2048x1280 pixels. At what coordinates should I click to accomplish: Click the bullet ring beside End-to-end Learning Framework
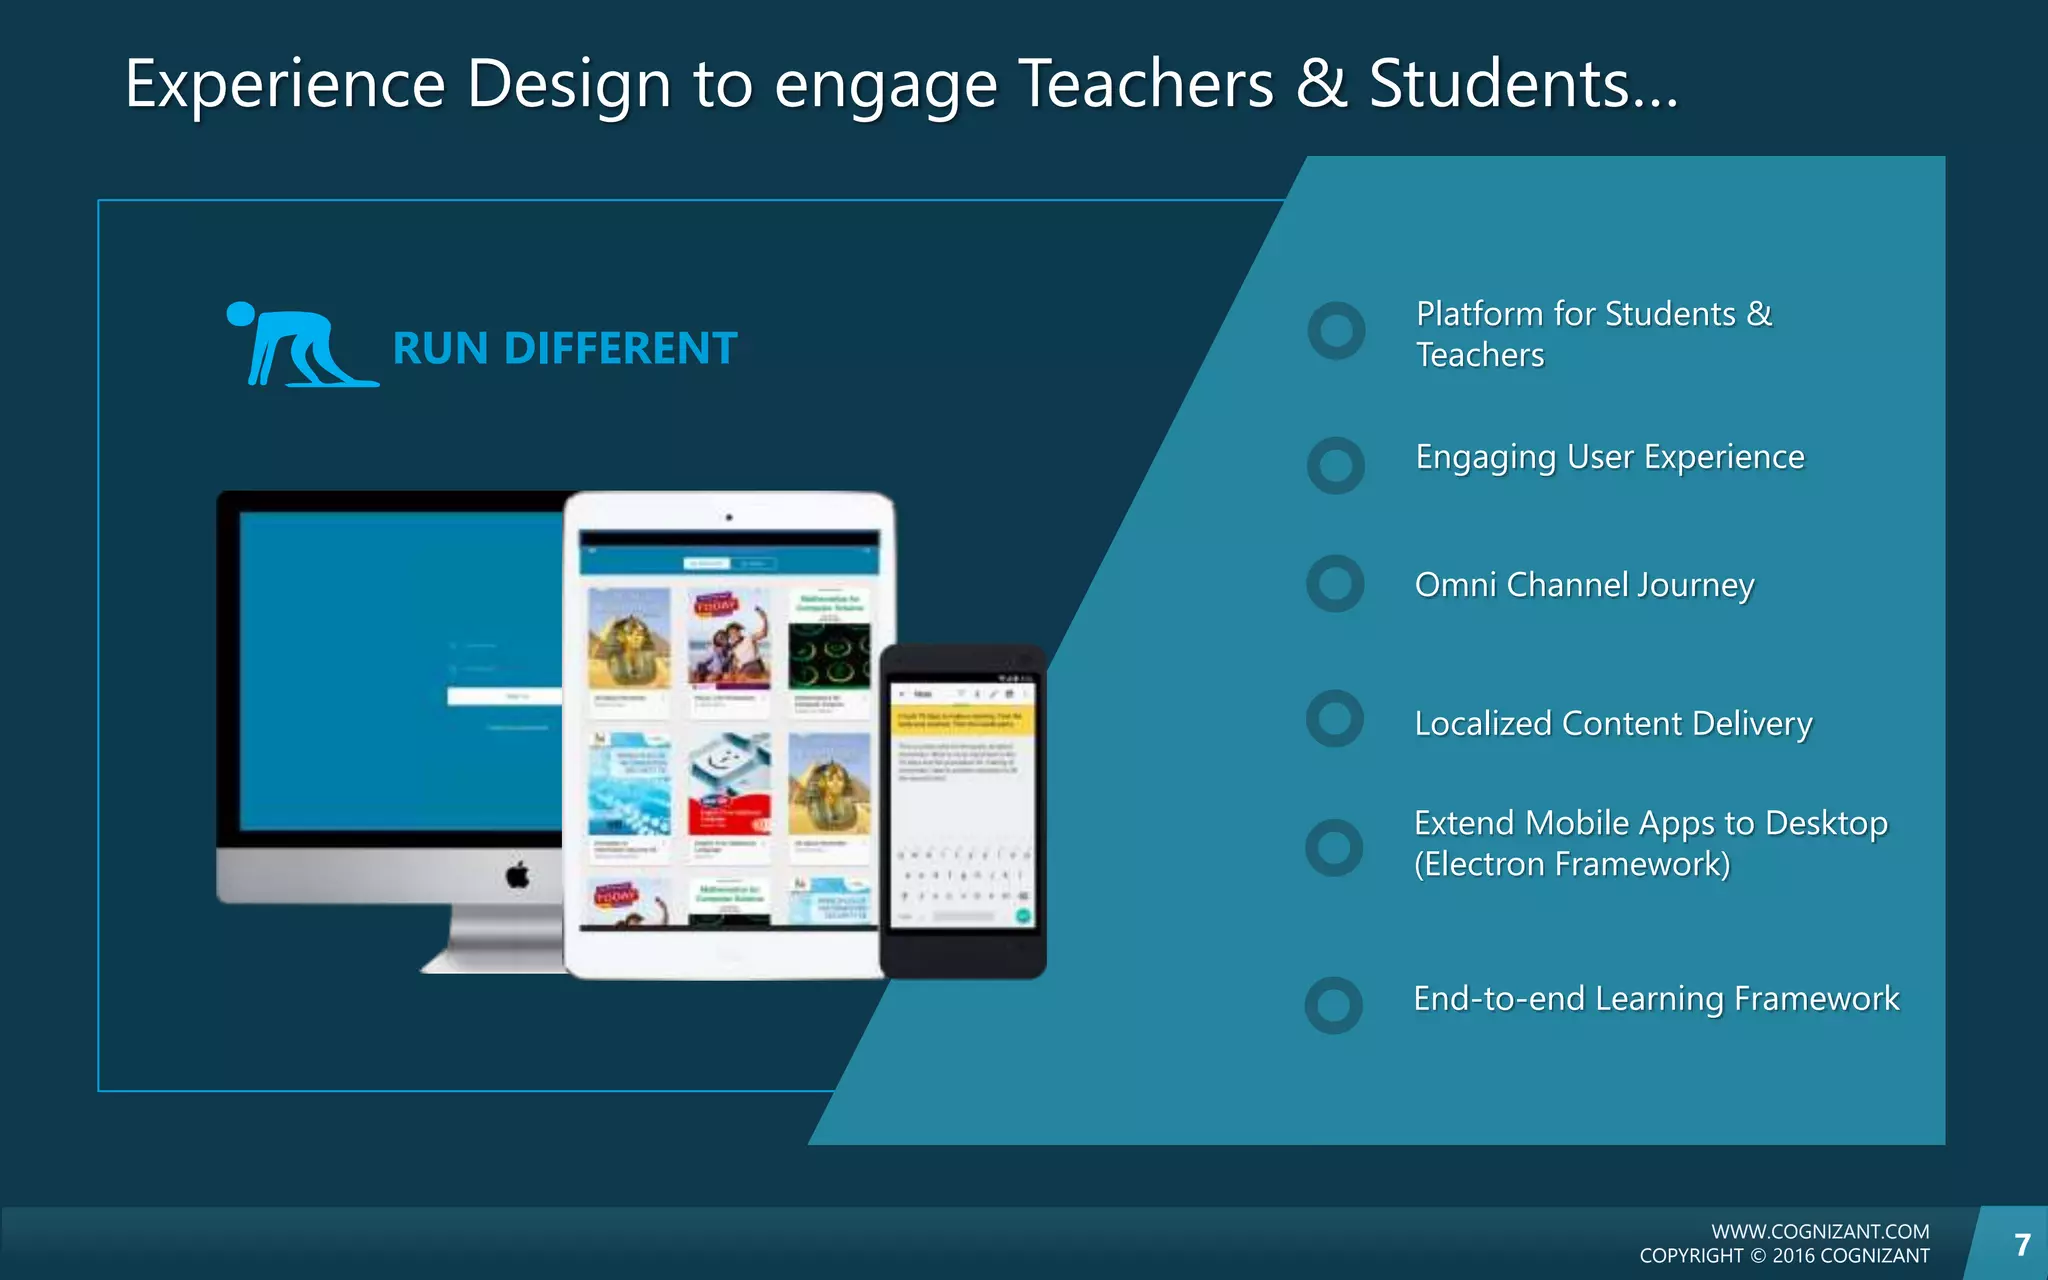click(x=1334, y=1005)
